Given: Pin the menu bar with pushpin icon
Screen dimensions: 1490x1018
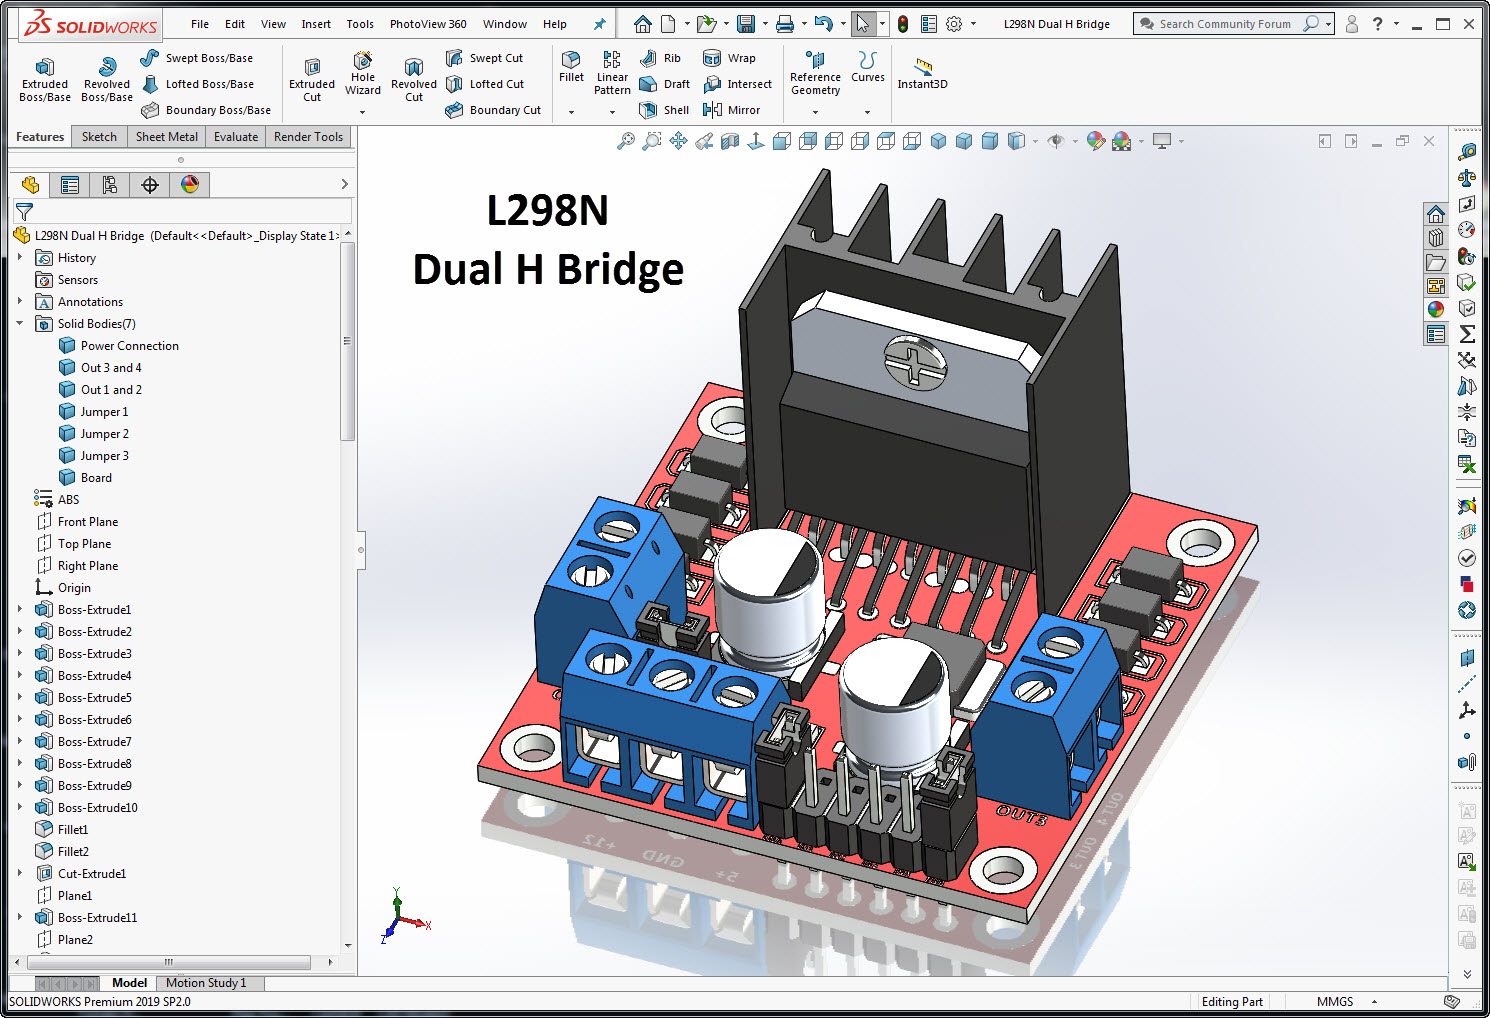Looking at the screenshot, I should [x=600, y=24].
